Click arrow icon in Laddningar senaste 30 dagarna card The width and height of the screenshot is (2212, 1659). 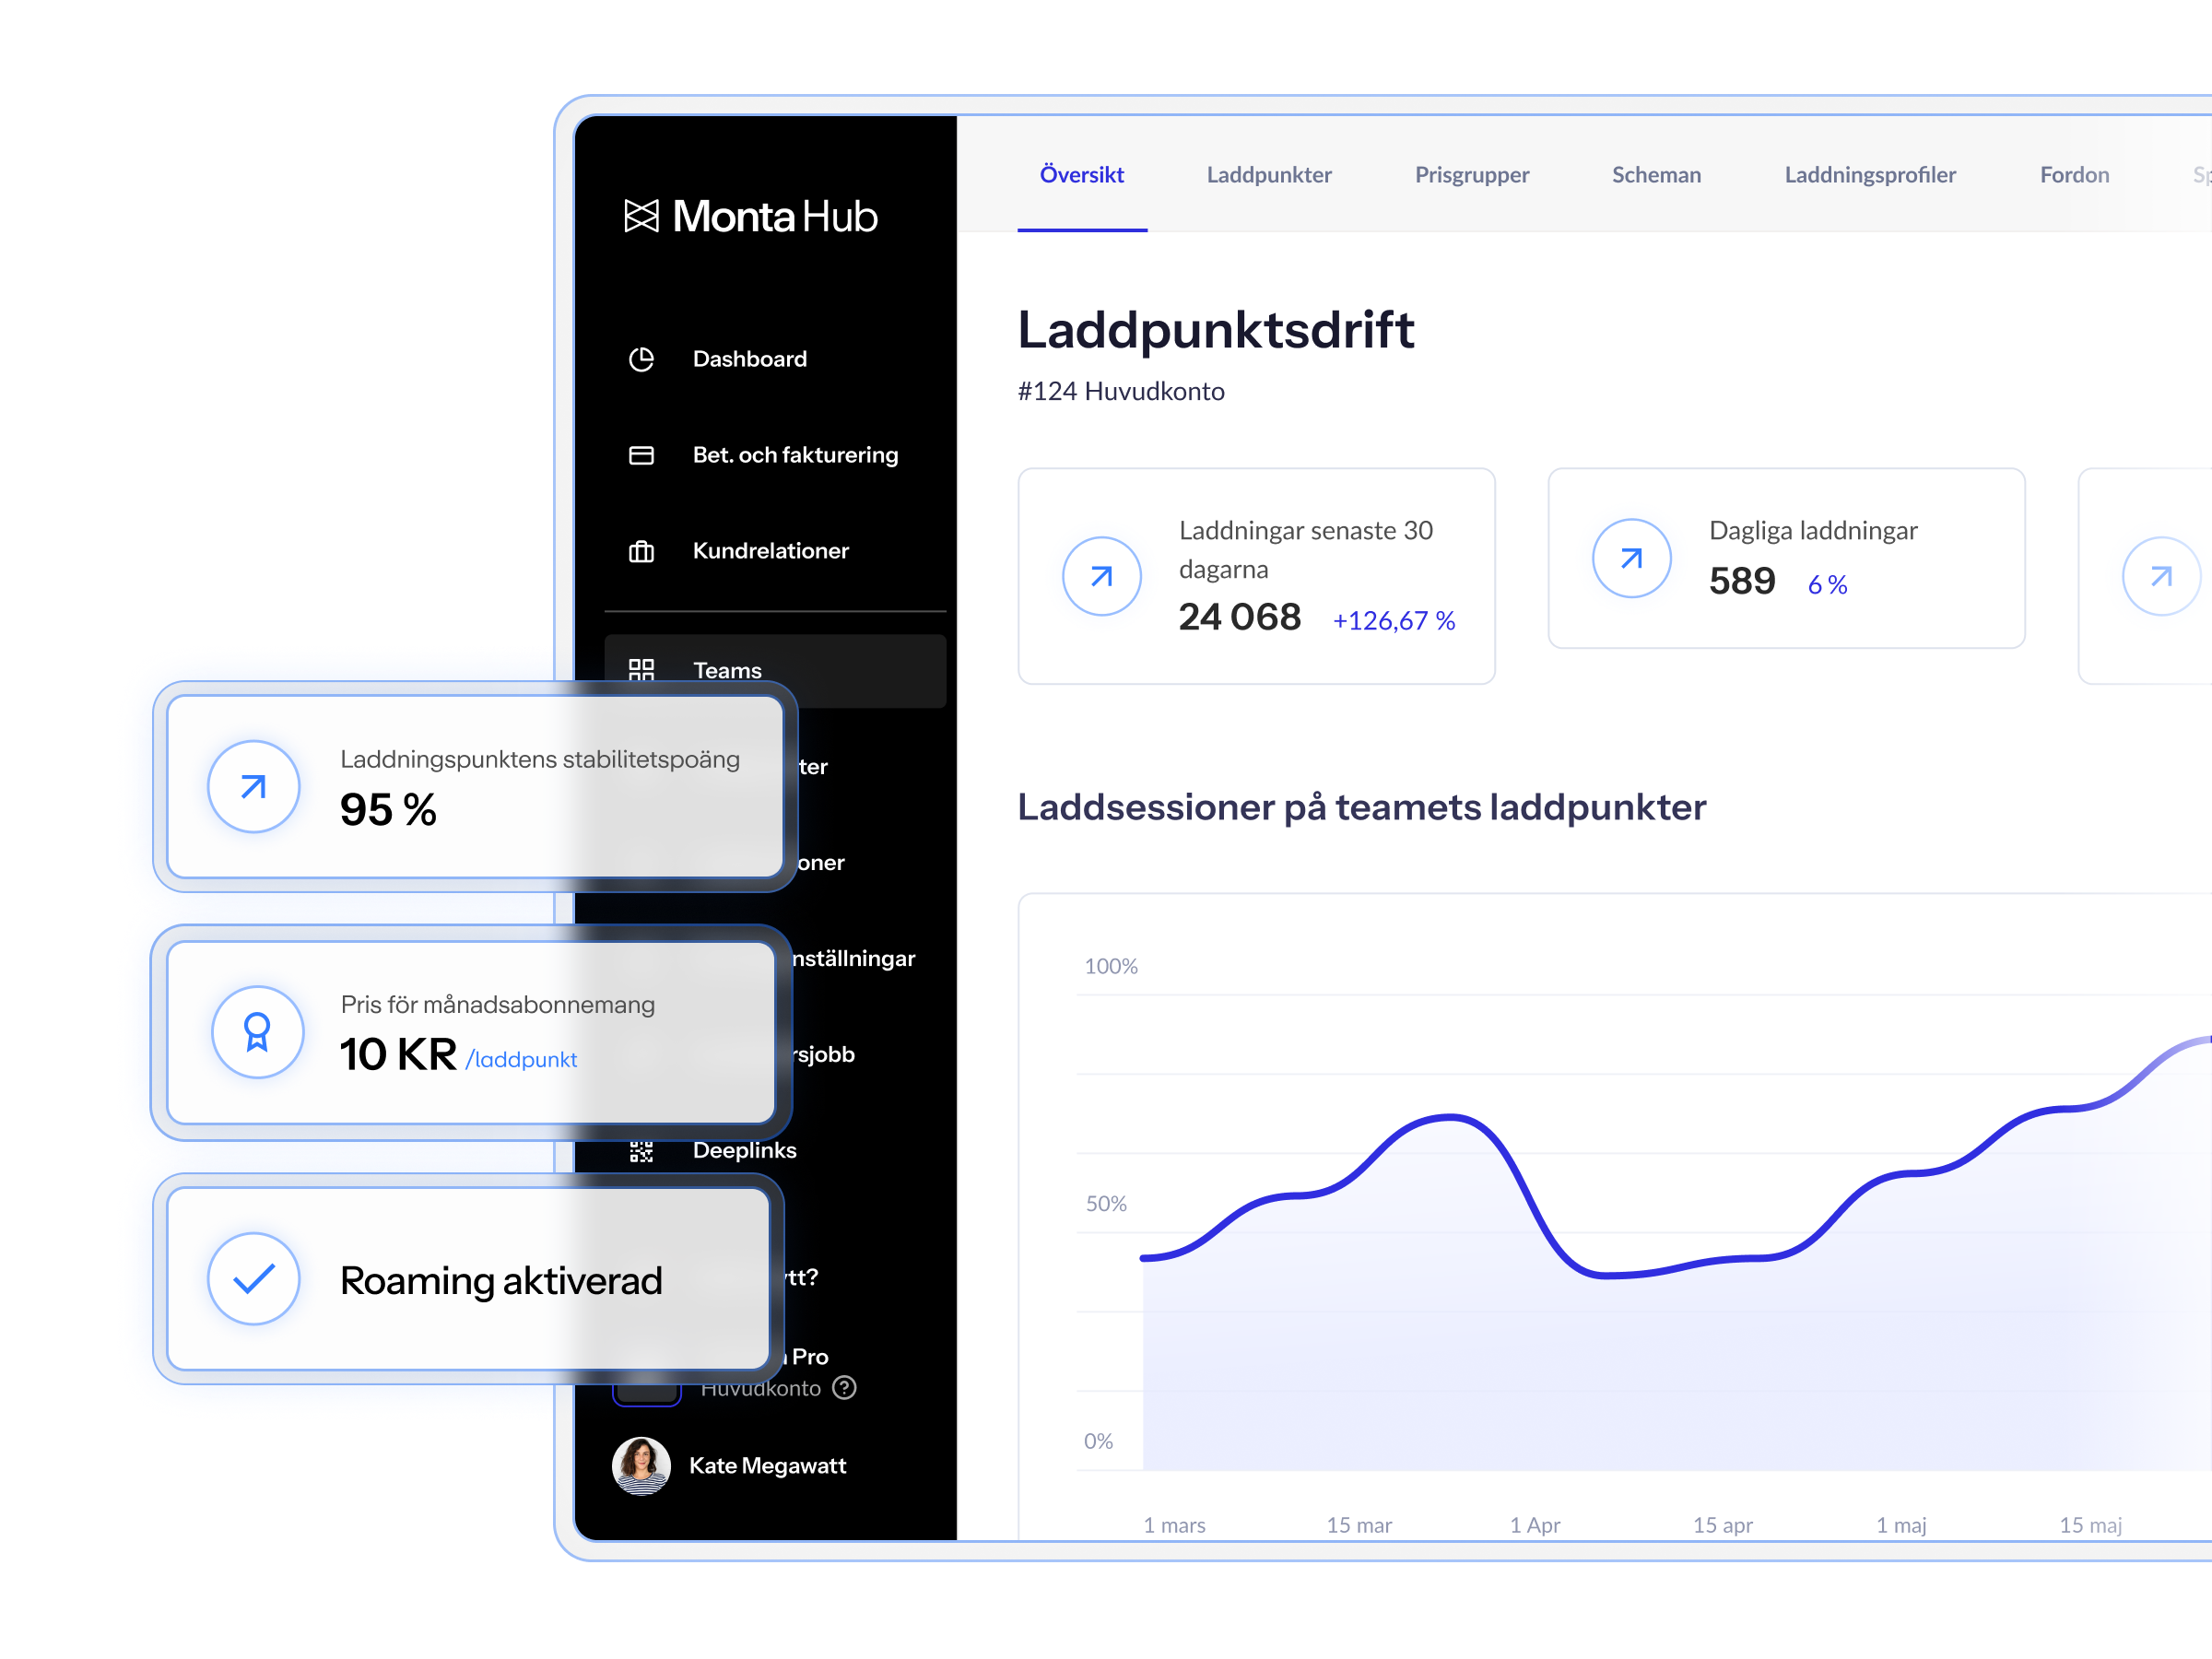click(x=1102, y=576)
